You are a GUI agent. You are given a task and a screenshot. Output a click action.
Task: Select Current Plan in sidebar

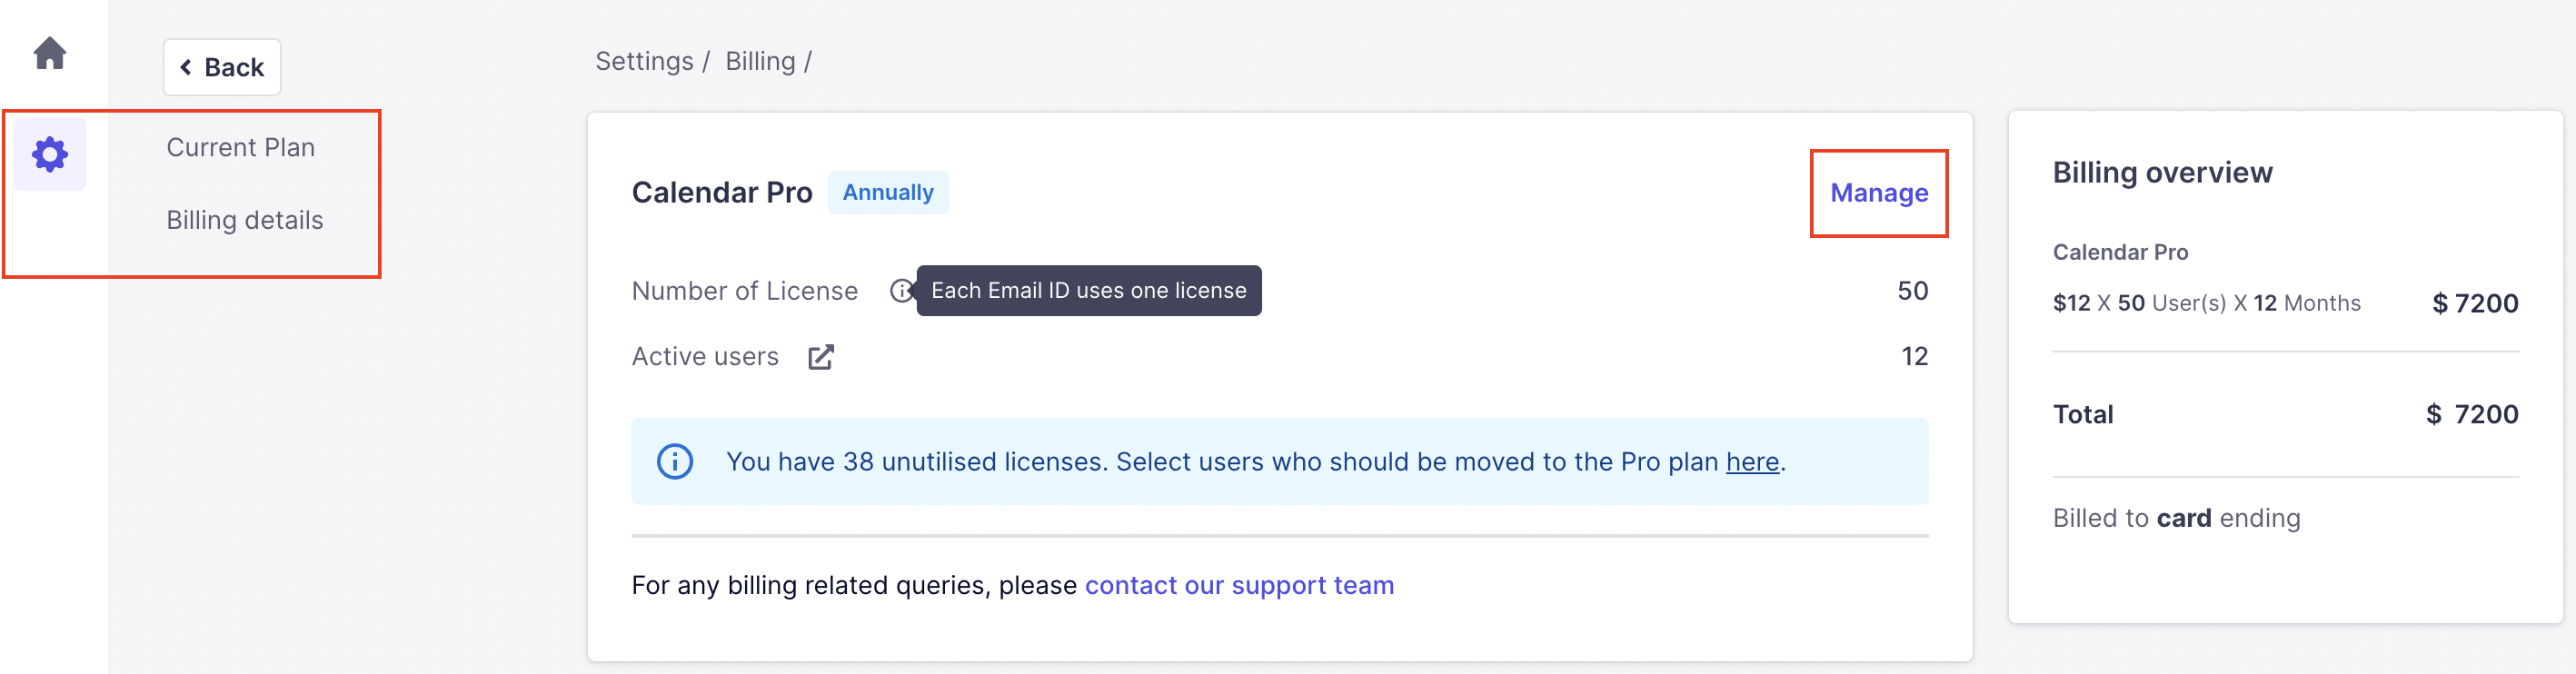(240, 148)
